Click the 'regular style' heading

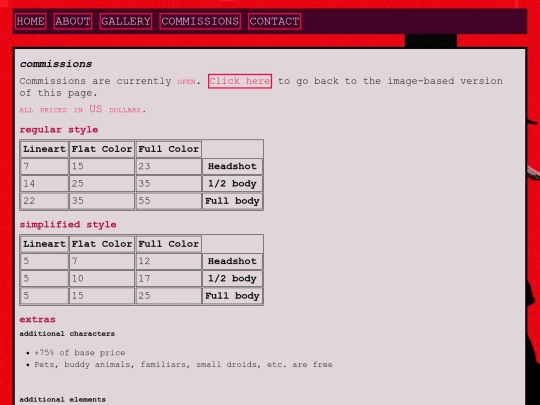click(x=59, y=130)
